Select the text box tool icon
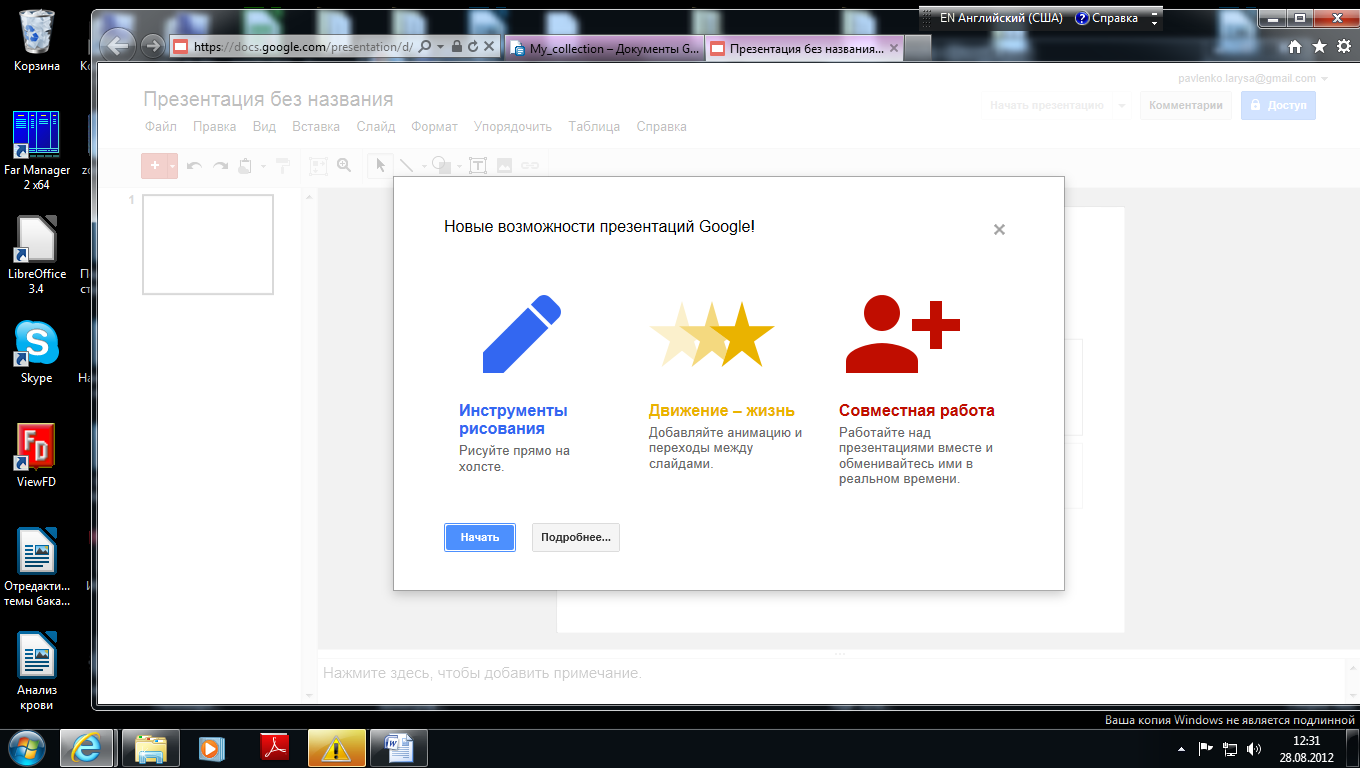 pos(478,166)
